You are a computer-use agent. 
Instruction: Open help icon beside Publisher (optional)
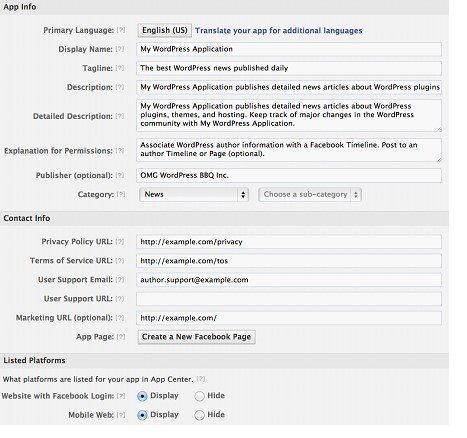coord(120,175)
